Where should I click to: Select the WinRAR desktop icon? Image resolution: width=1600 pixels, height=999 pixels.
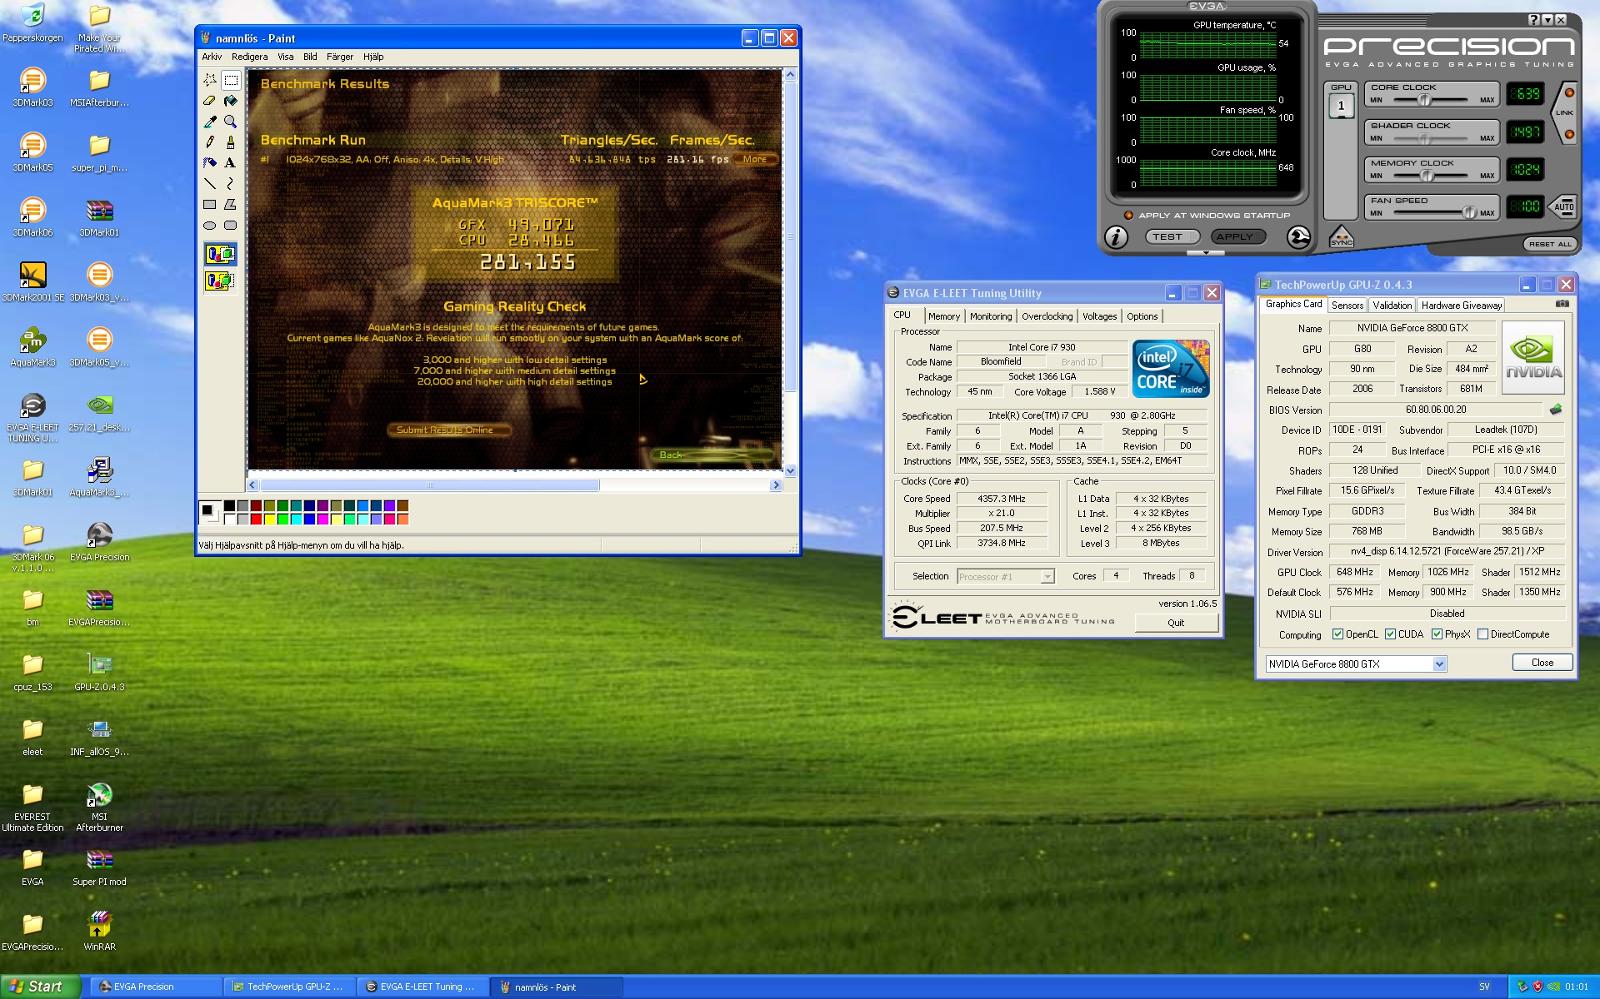pyautogui.click(x=99, y=930)
